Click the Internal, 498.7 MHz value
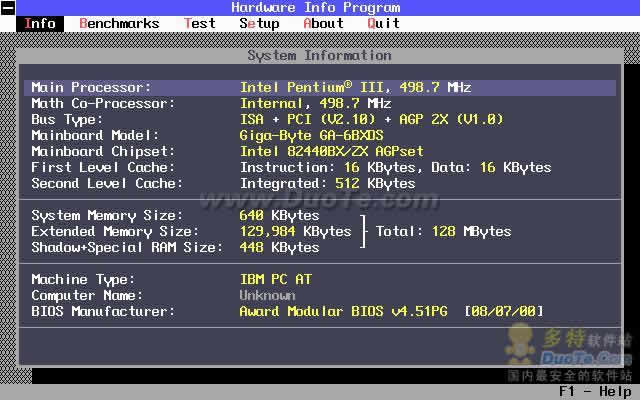This screenshot has width=640, height=400. click(x=316, y=103)
